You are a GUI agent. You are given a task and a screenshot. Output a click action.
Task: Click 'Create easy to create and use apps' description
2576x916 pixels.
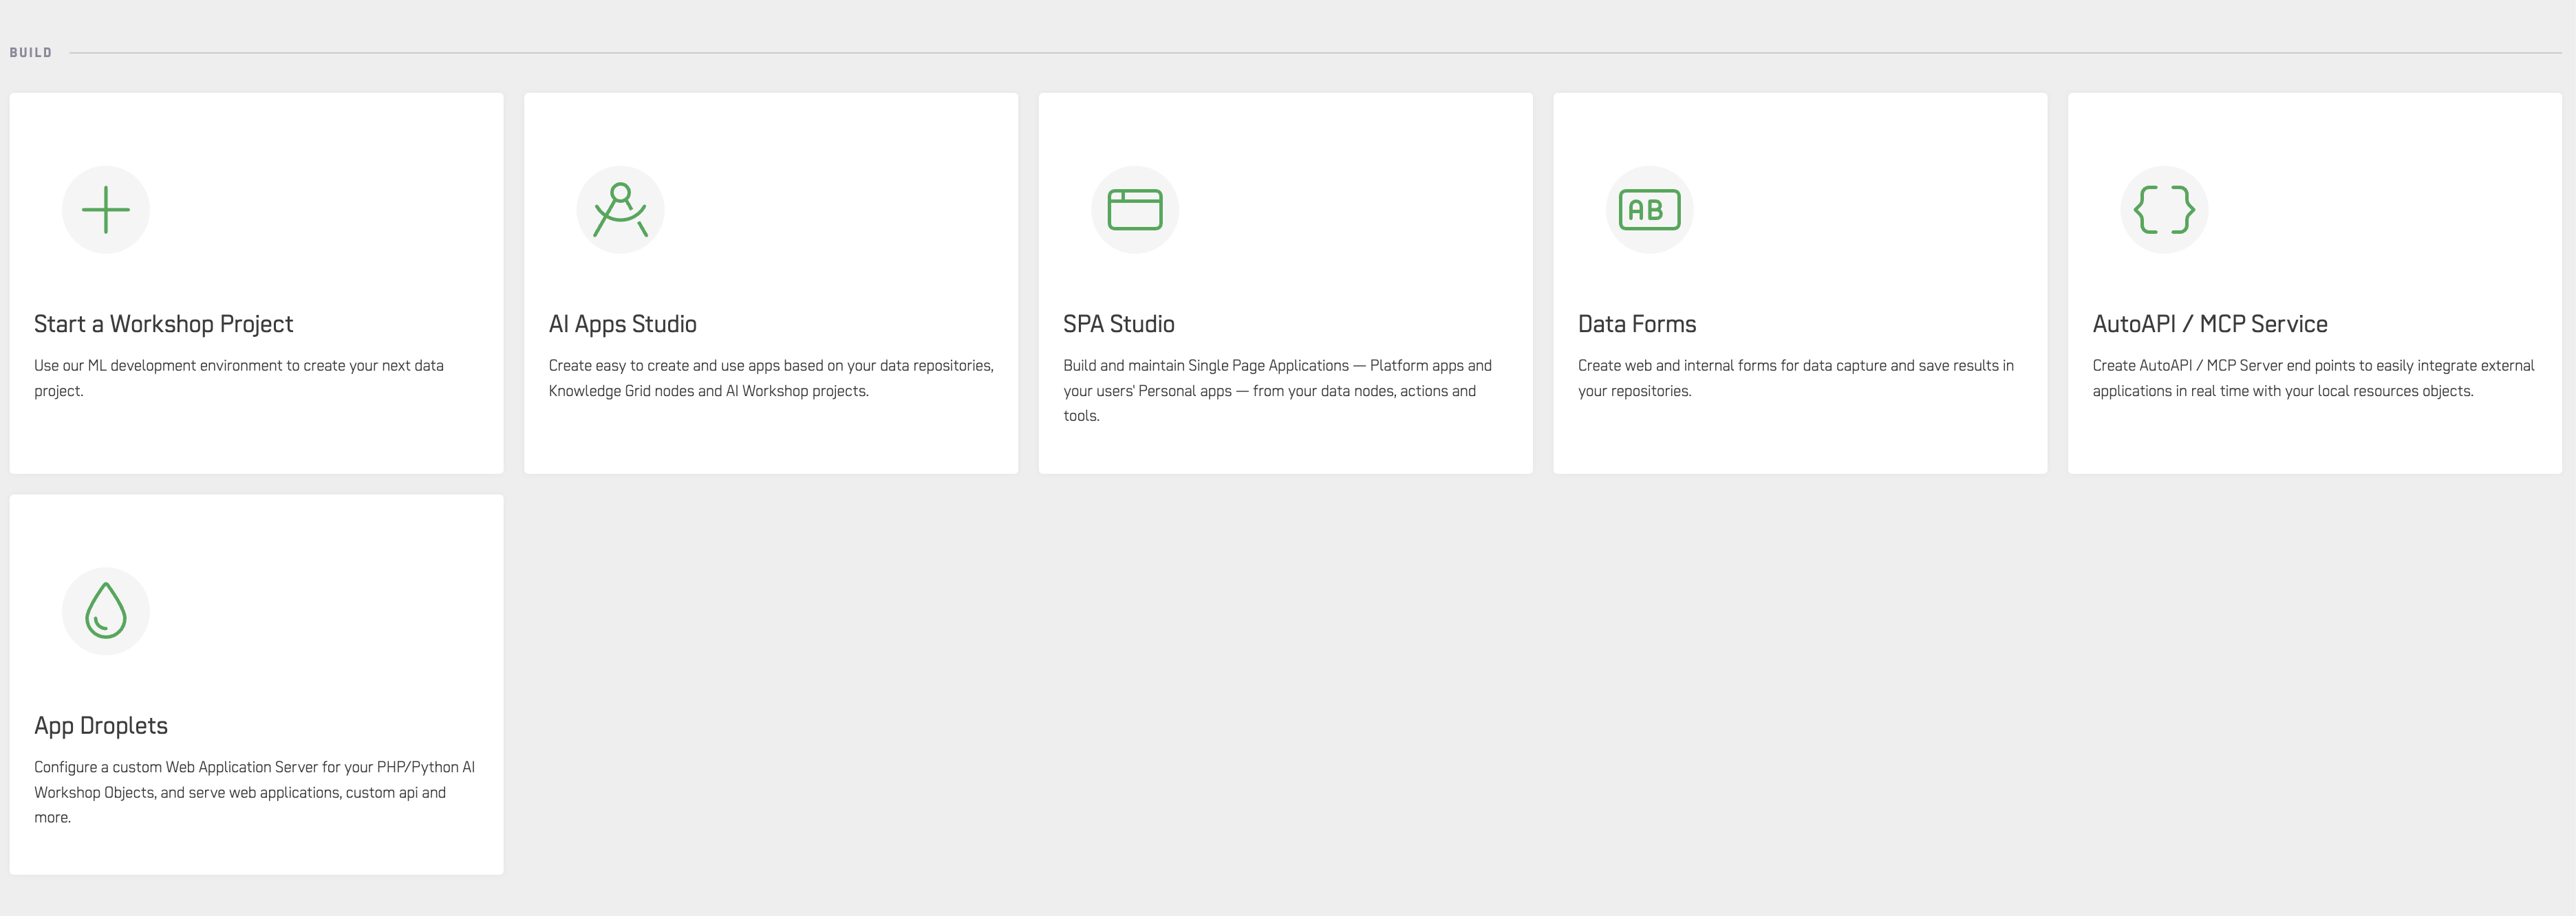771,378
